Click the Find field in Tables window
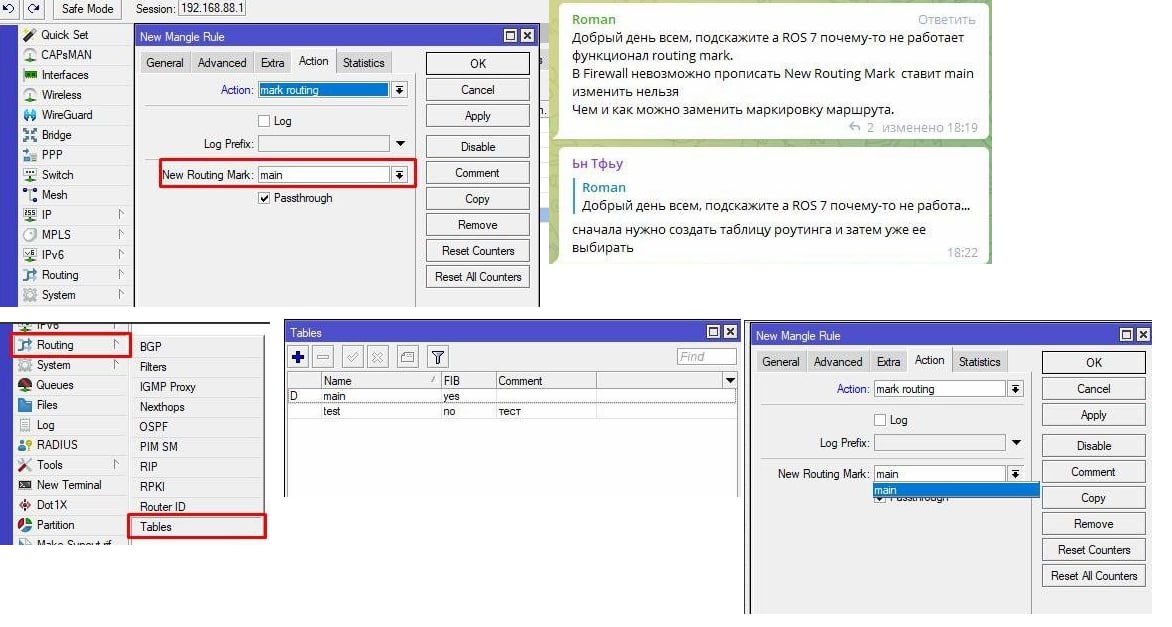Image resolution: width=1172 pixels, height=627 pixels. click(x=706, y=357)
